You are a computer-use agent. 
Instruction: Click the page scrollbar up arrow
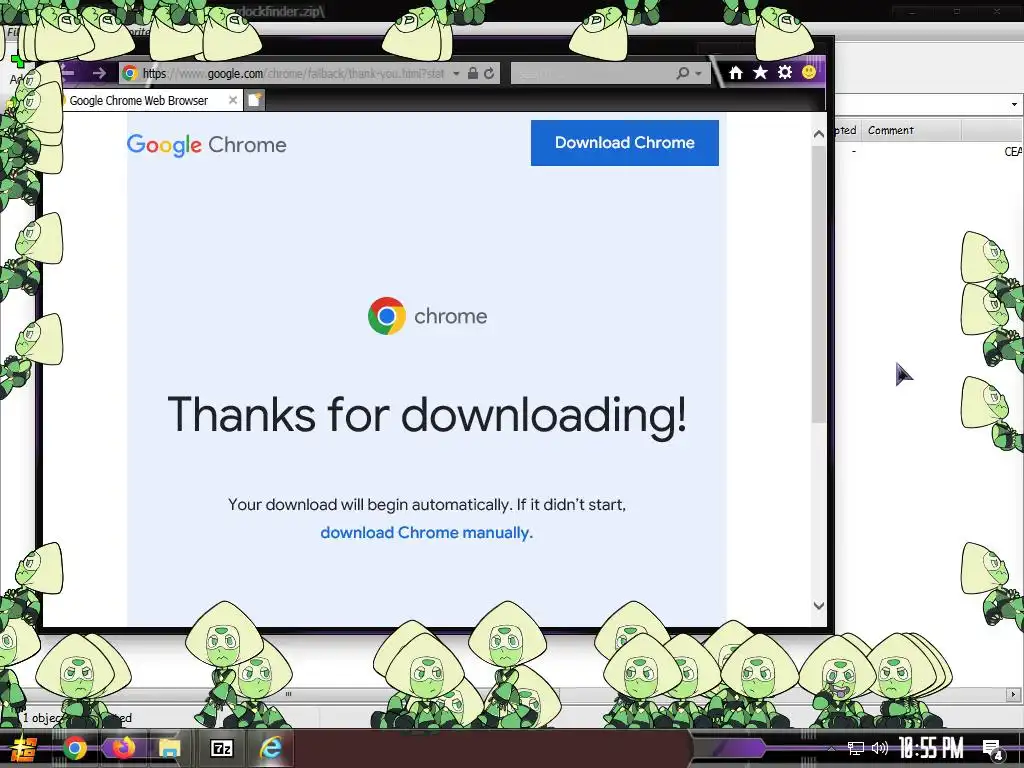point(819,134)
